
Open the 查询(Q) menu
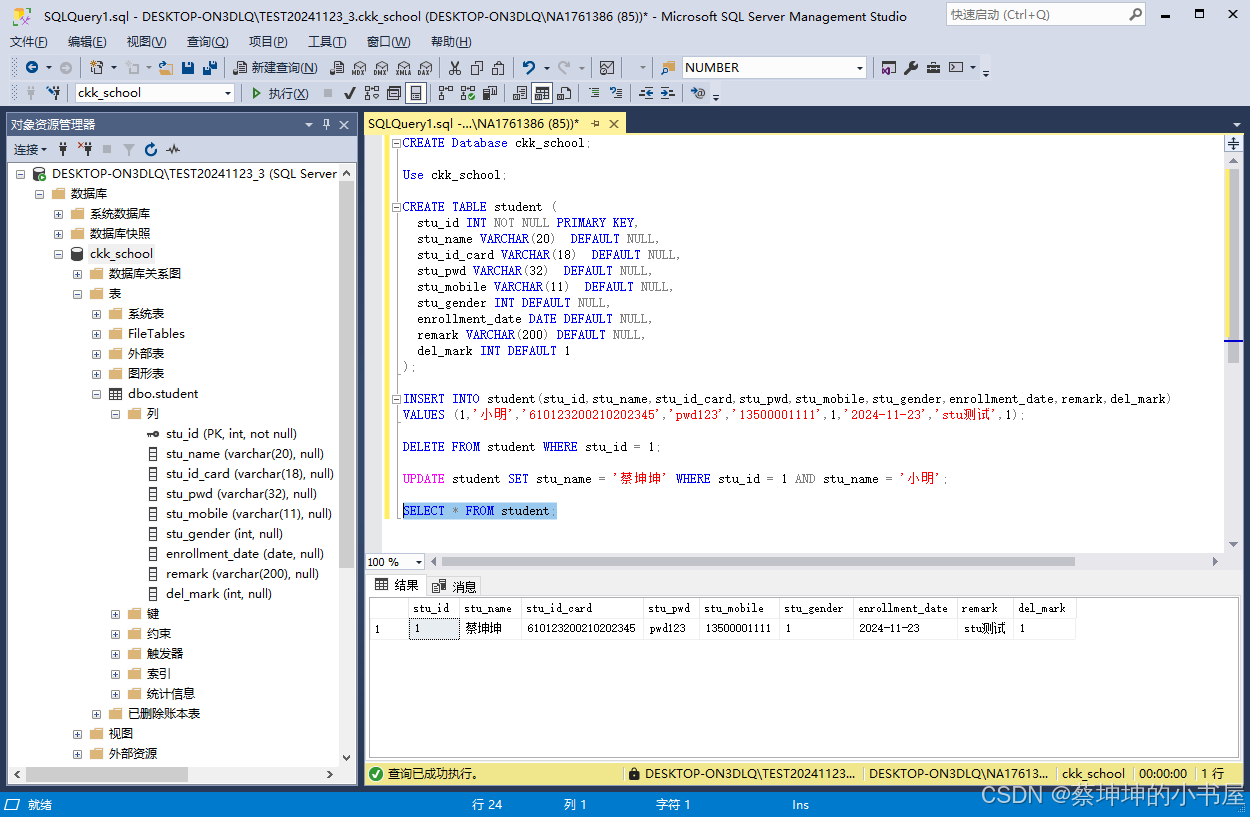tap(207, 41)
